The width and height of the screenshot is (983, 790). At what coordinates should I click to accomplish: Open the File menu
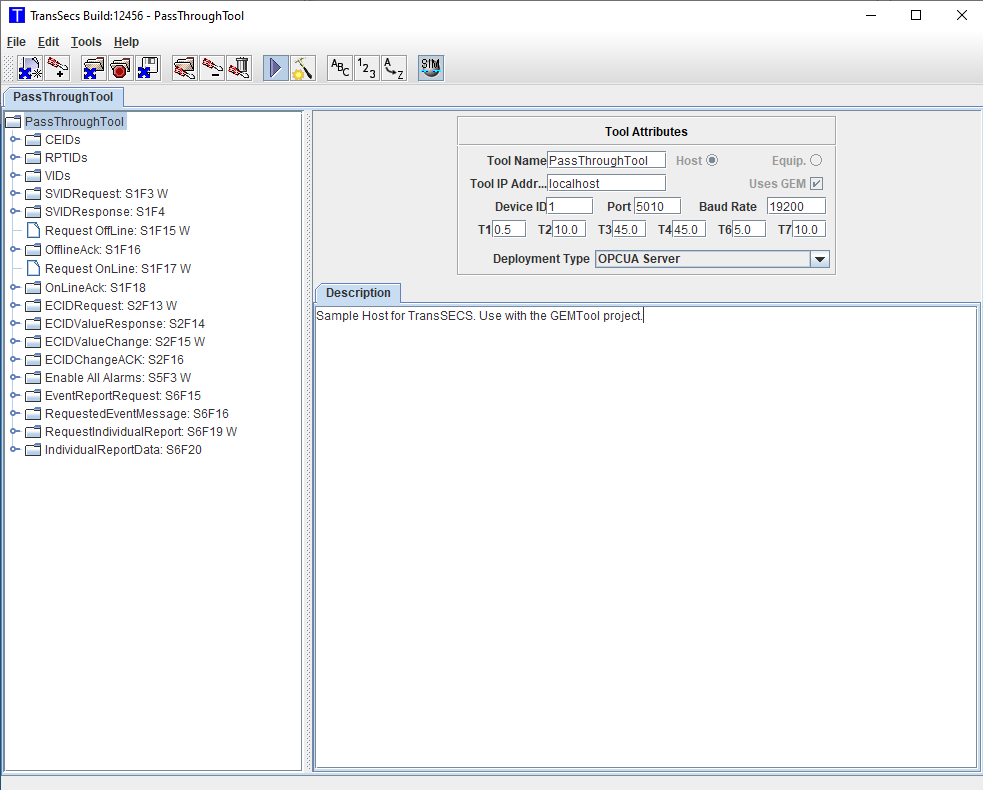click(x=16, y=42)
